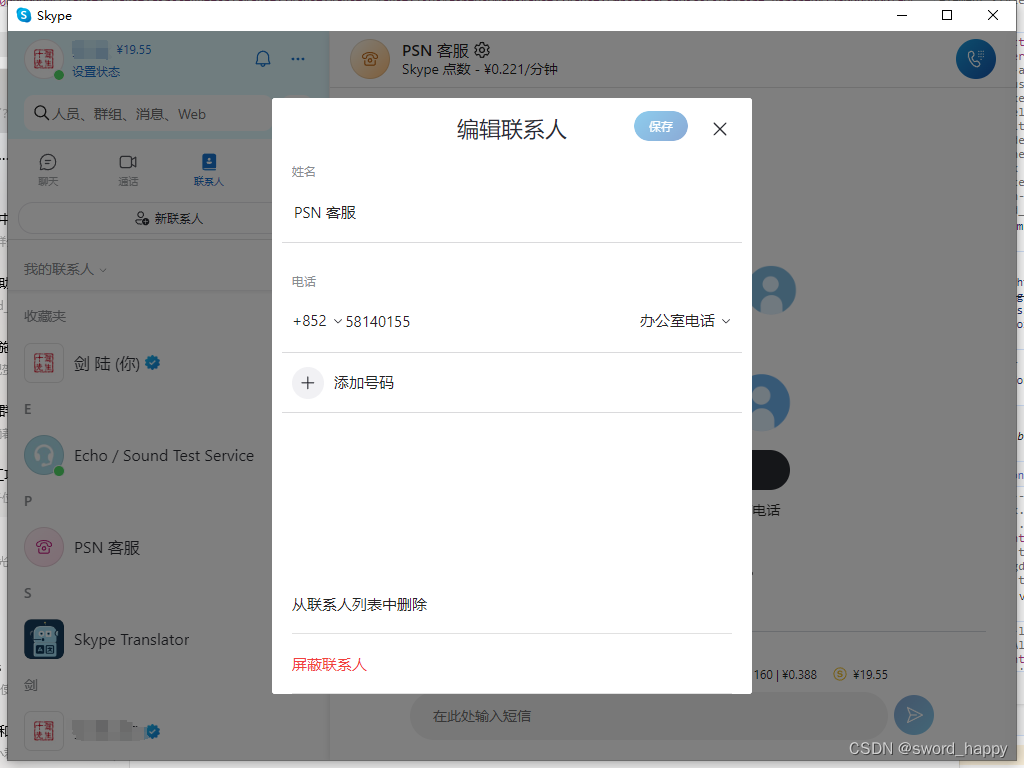1024x768 pixels.
Task: Click the verified badge beside 剑 陆 (你)
Action: (x=153, y=363)
